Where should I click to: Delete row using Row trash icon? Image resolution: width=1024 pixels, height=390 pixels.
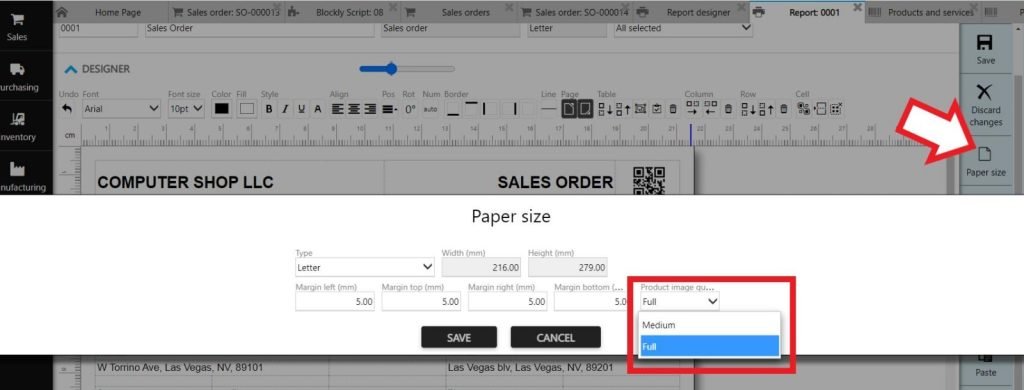point(784,109)
